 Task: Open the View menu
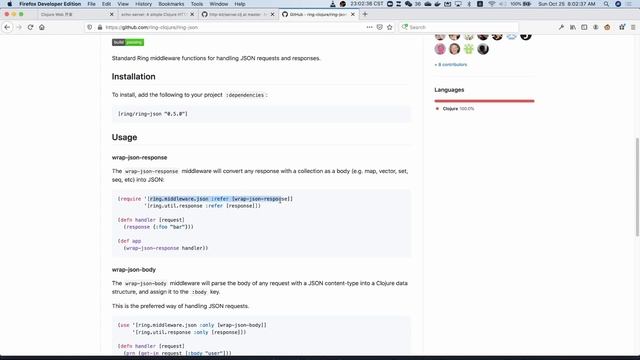pos(123,4)
